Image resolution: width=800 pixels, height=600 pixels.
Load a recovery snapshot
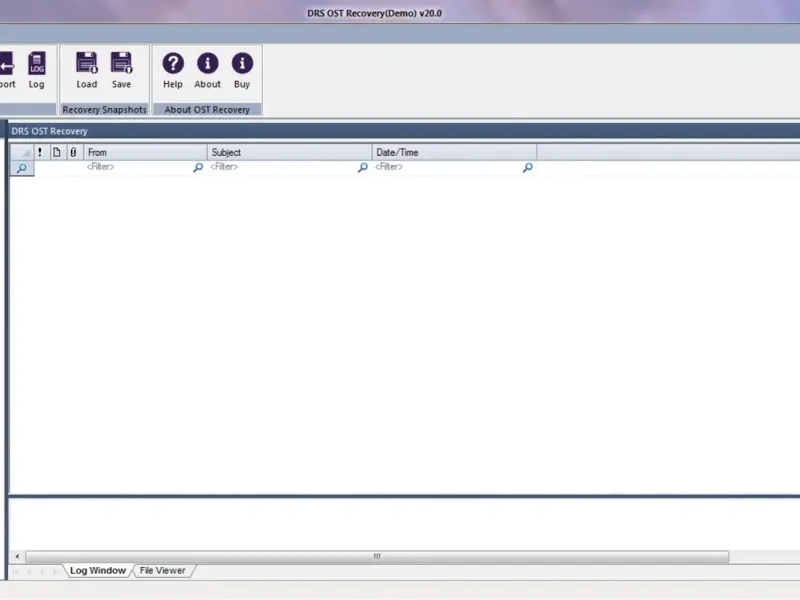[87, 70]
